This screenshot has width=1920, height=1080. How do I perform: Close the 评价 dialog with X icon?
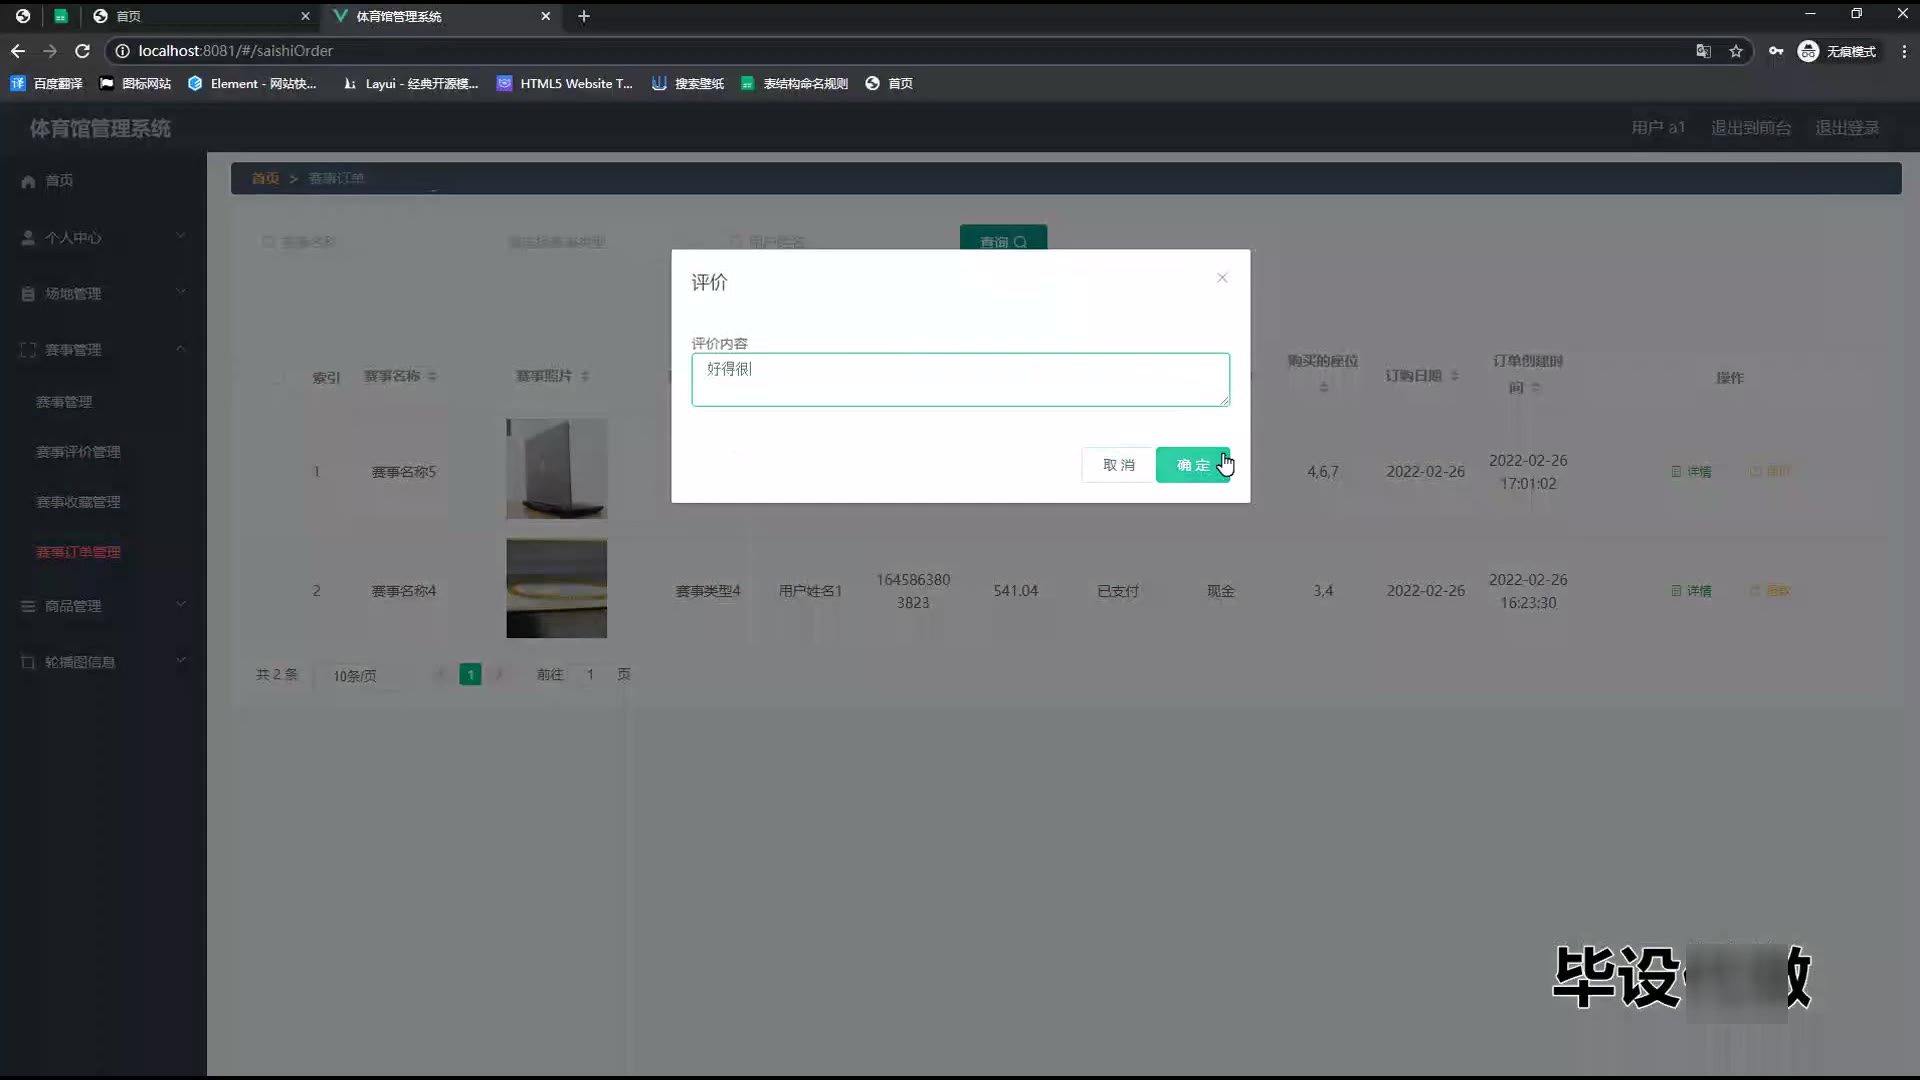1222,278
